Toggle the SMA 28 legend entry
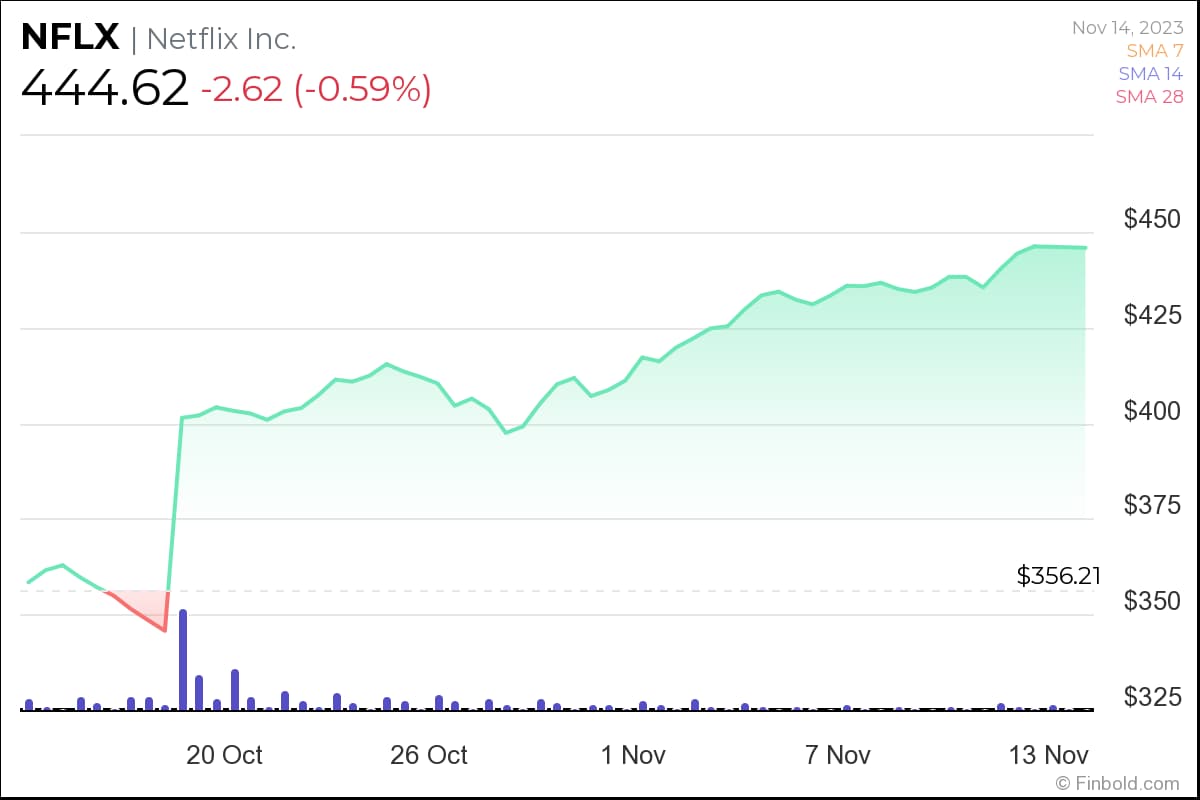The image size is (1200, 800). [1150, 96]
